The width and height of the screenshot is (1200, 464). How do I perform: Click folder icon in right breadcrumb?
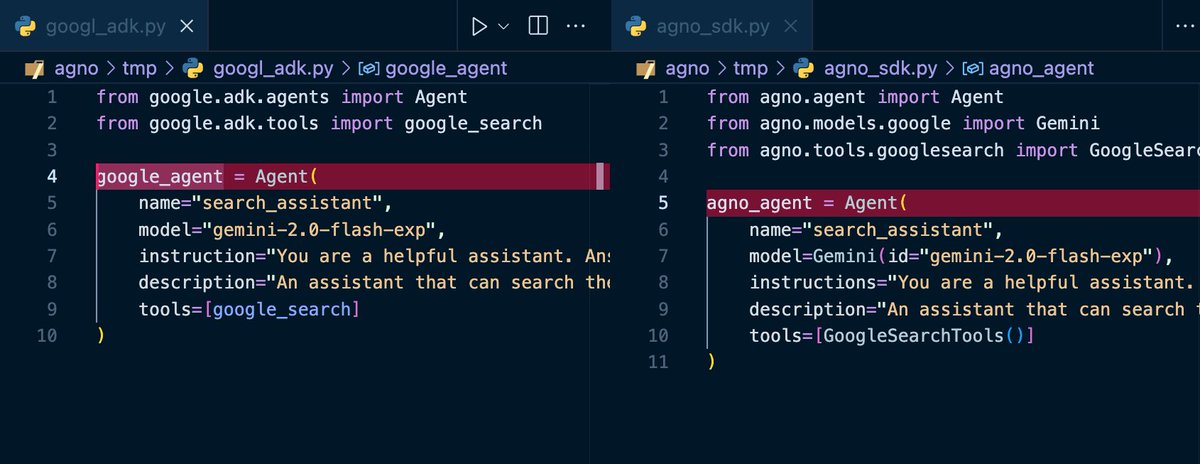point(647,69)
